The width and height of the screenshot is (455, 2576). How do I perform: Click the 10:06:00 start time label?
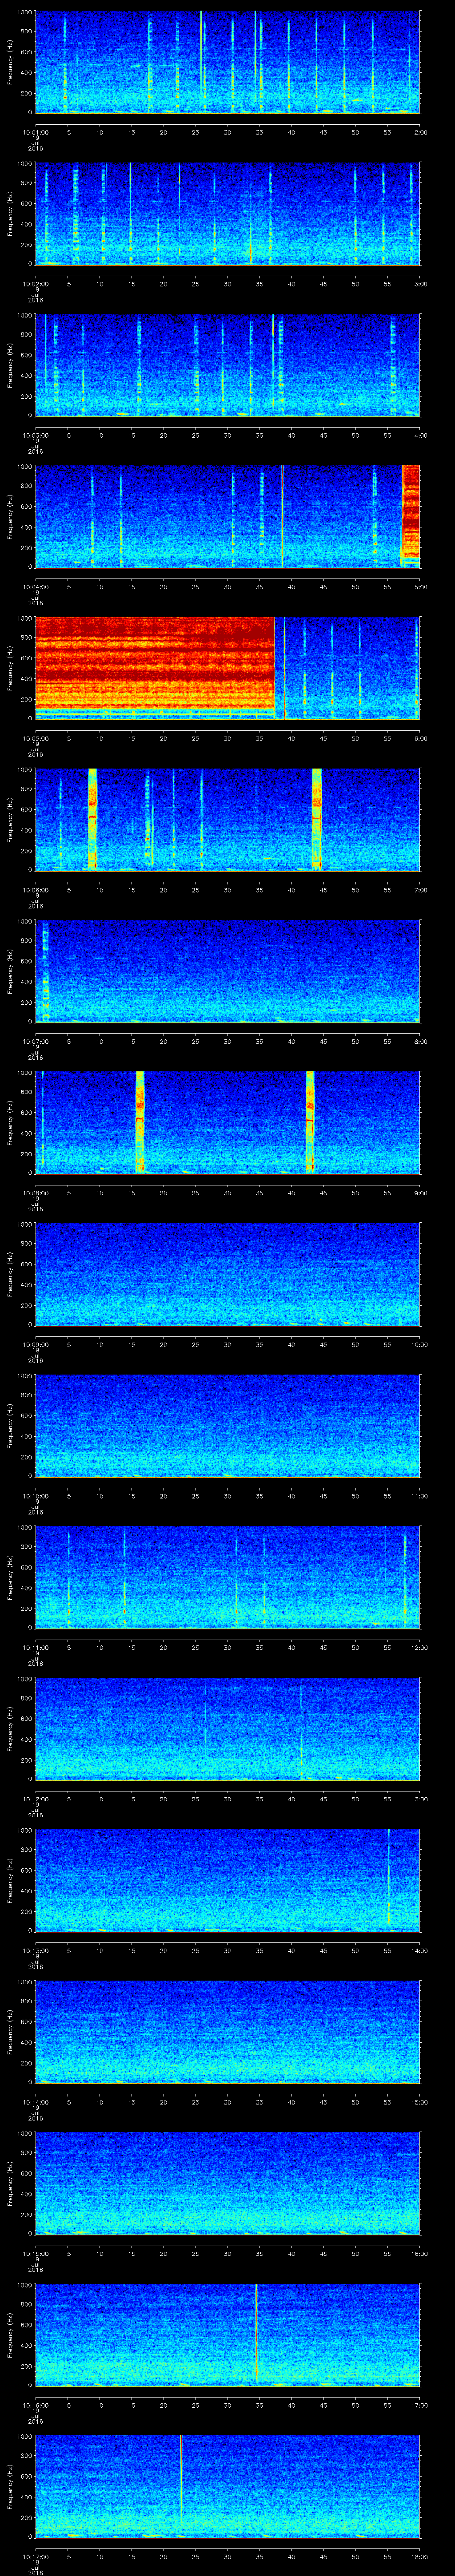[x=35, y=890]
